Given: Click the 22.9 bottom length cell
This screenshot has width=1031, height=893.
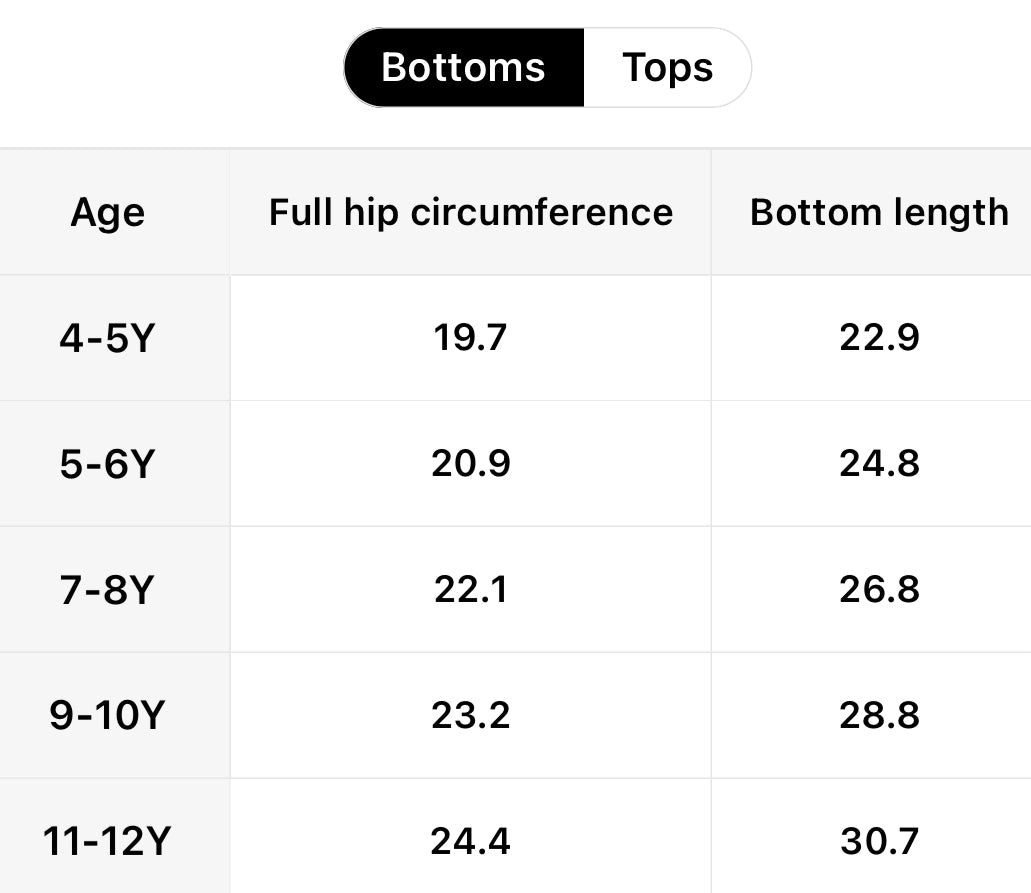Looking at the screenshot, I should pos(879,338).
